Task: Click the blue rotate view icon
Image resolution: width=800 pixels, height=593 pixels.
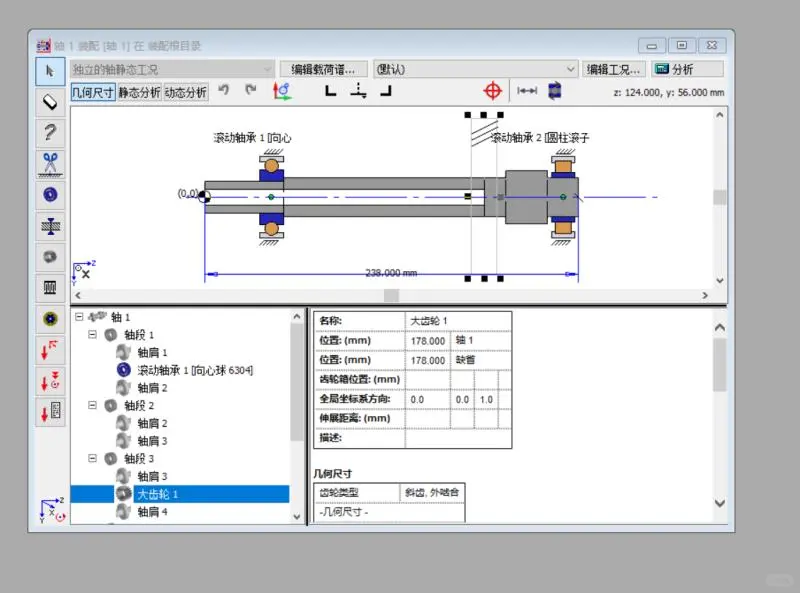Action: click(x=555, y=91)
